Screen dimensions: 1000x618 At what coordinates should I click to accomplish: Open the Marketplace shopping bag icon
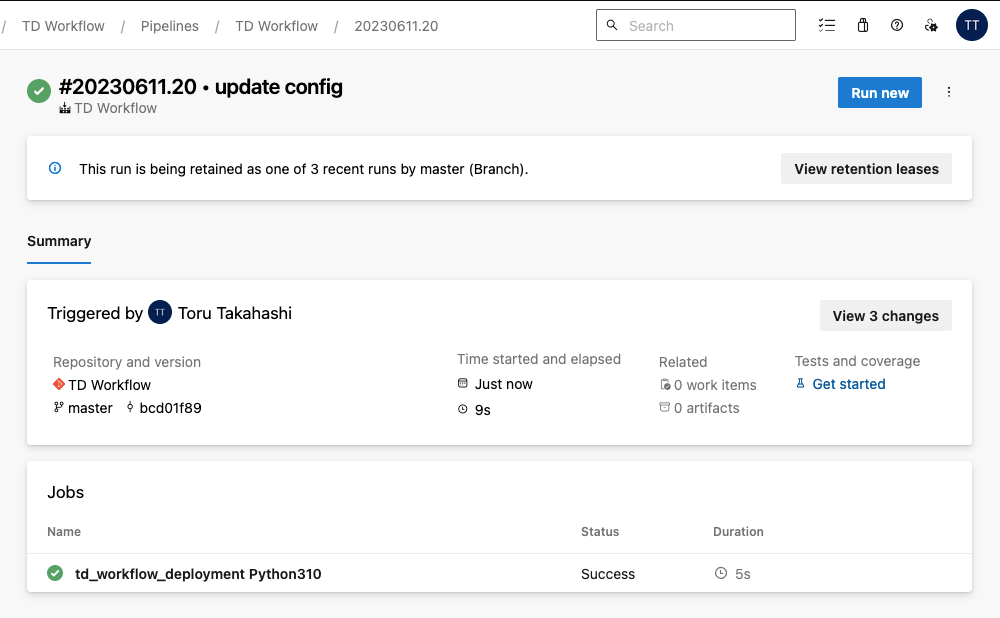click(862, 26)
